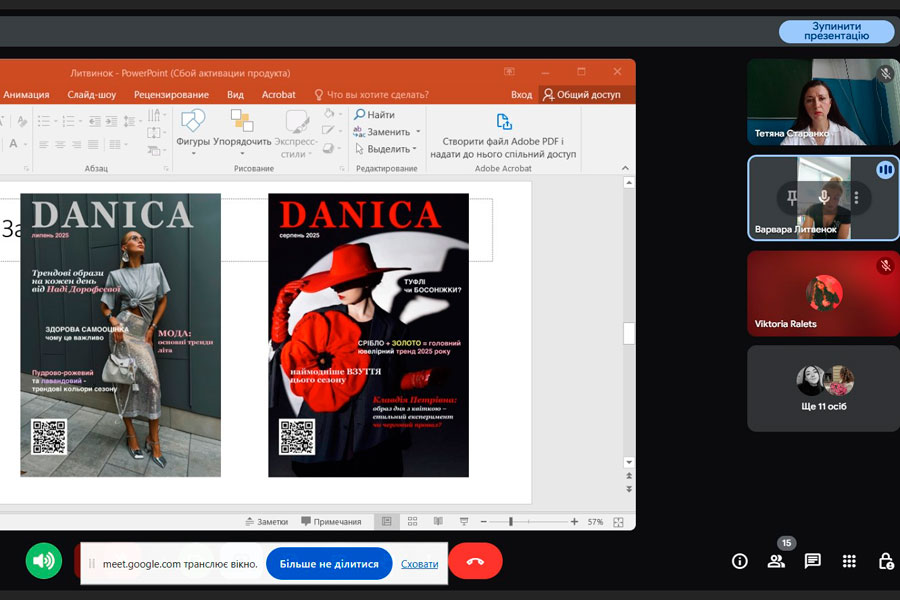Switch to slide sorter view
Image resolution: width=900 pixels, height=600 pixels.
coord(412,522)
